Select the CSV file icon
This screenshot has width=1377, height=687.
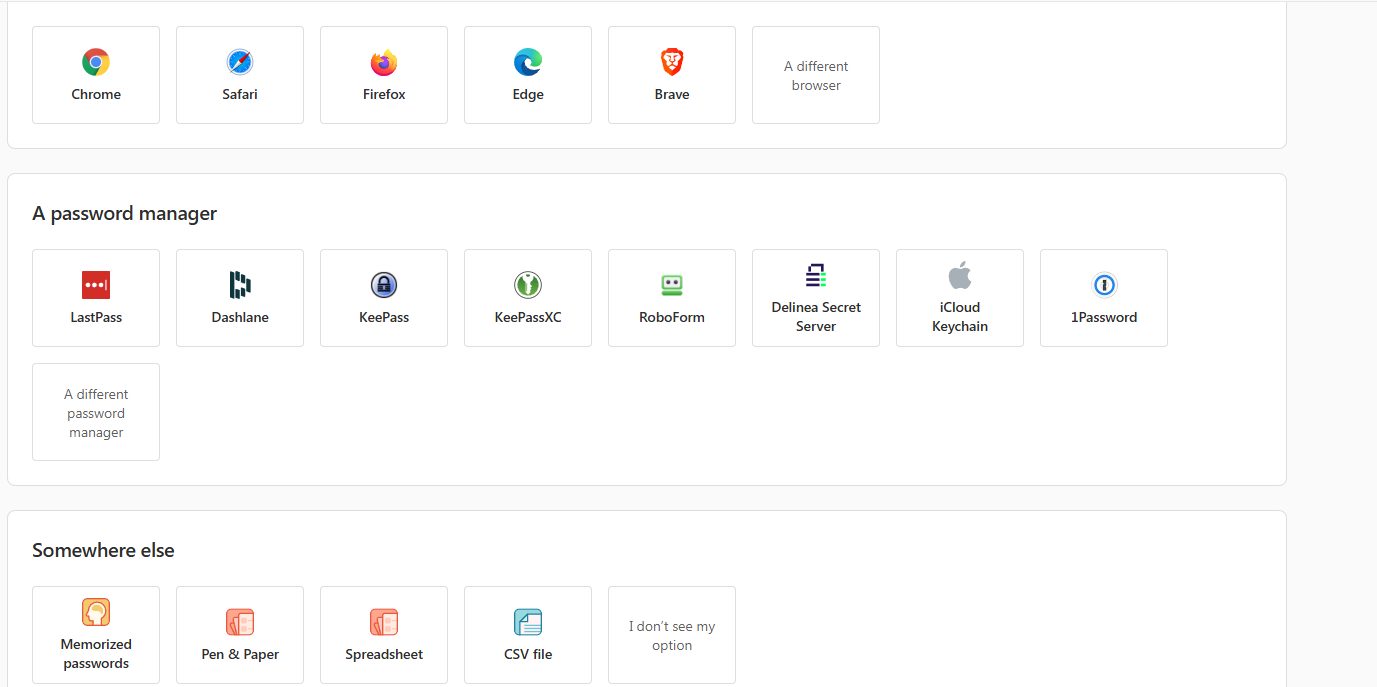coord(528,622)
